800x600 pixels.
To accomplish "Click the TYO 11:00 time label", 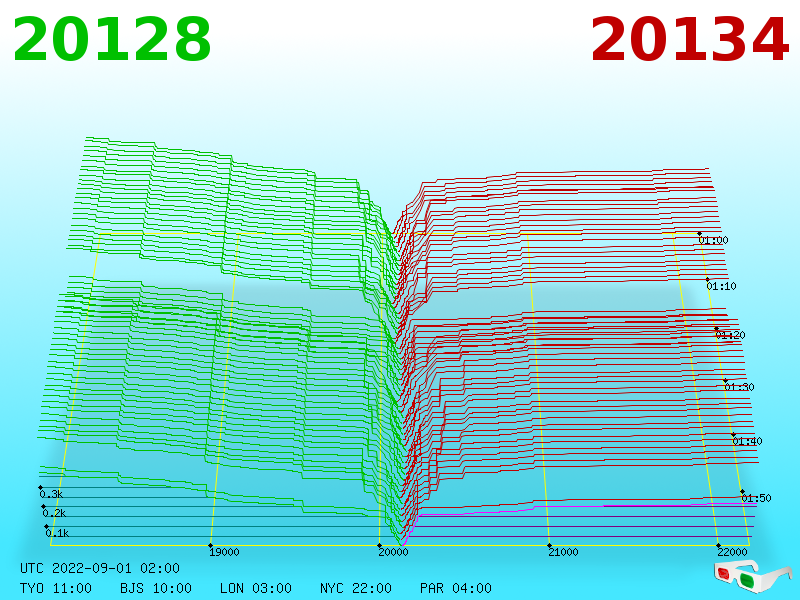I will point(56,588).
